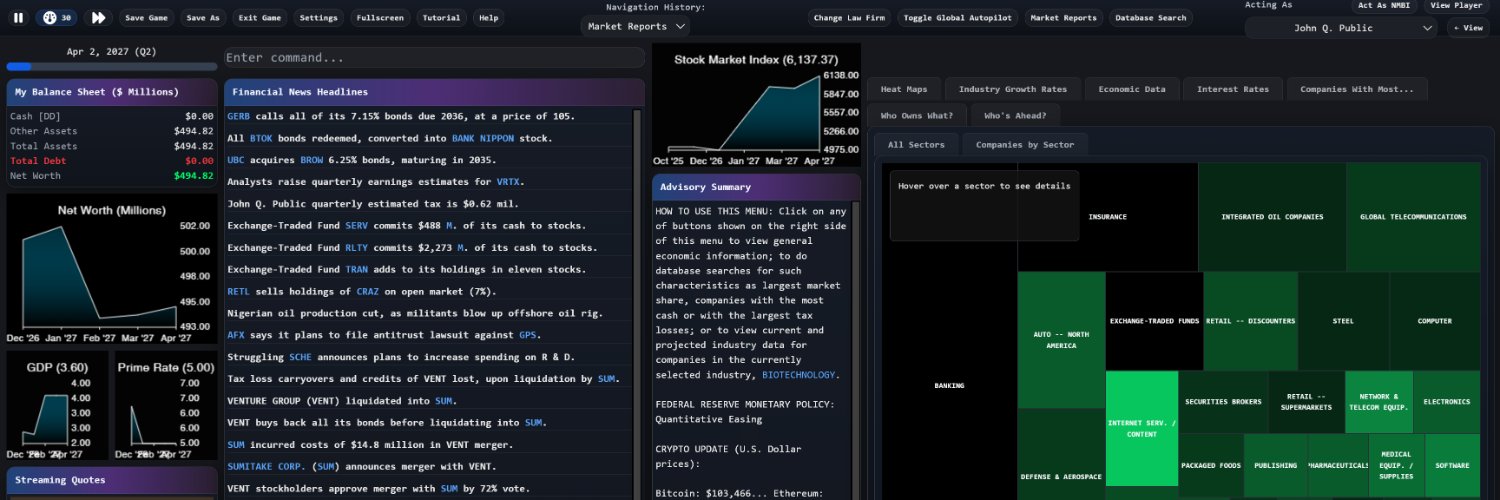
Task: Open the Who Owns What? tab
Action: (x=917, y=115)
